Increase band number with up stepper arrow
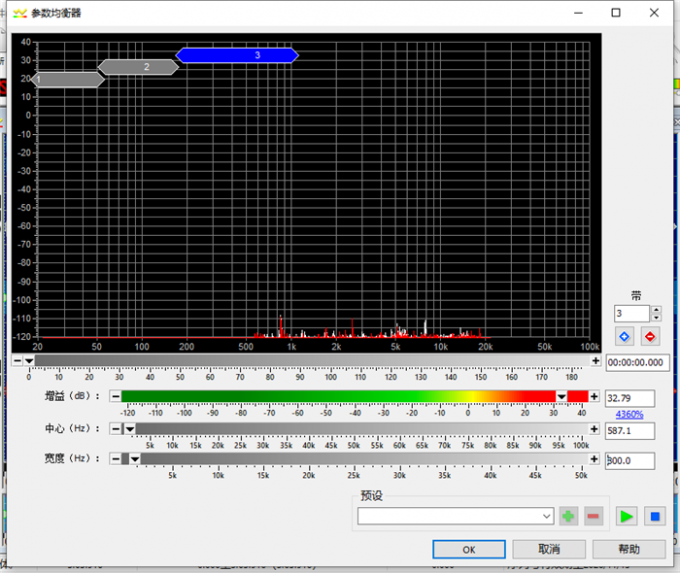The width and height of the screenshot is (680, 573). click(656, 309)
